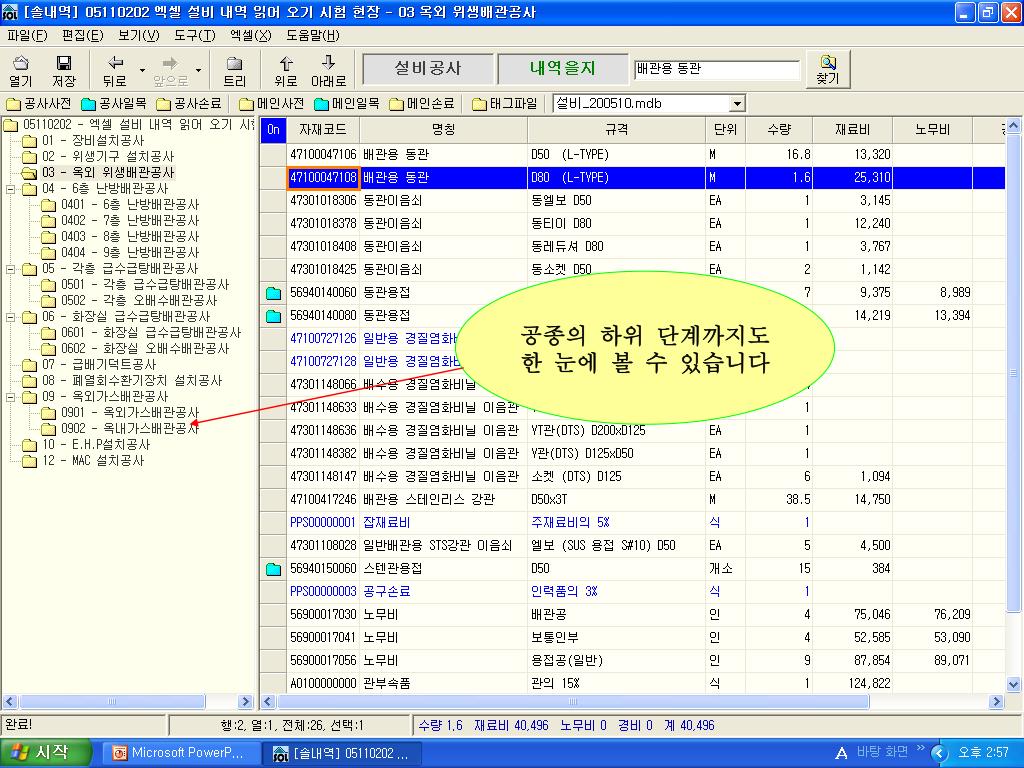The width and height of the screenshot is (1024, 768).
Task: Open the 도구(T) menu
Action: (x=195, y=35)
